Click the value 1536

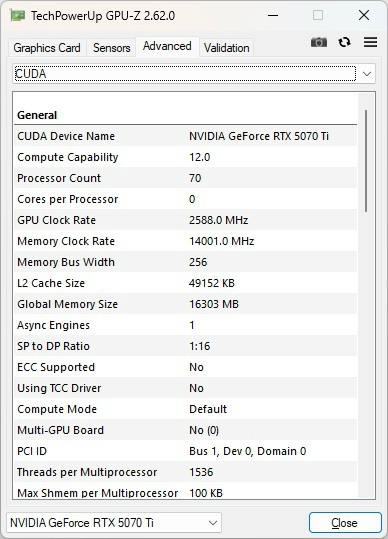[x=201, y=472]
